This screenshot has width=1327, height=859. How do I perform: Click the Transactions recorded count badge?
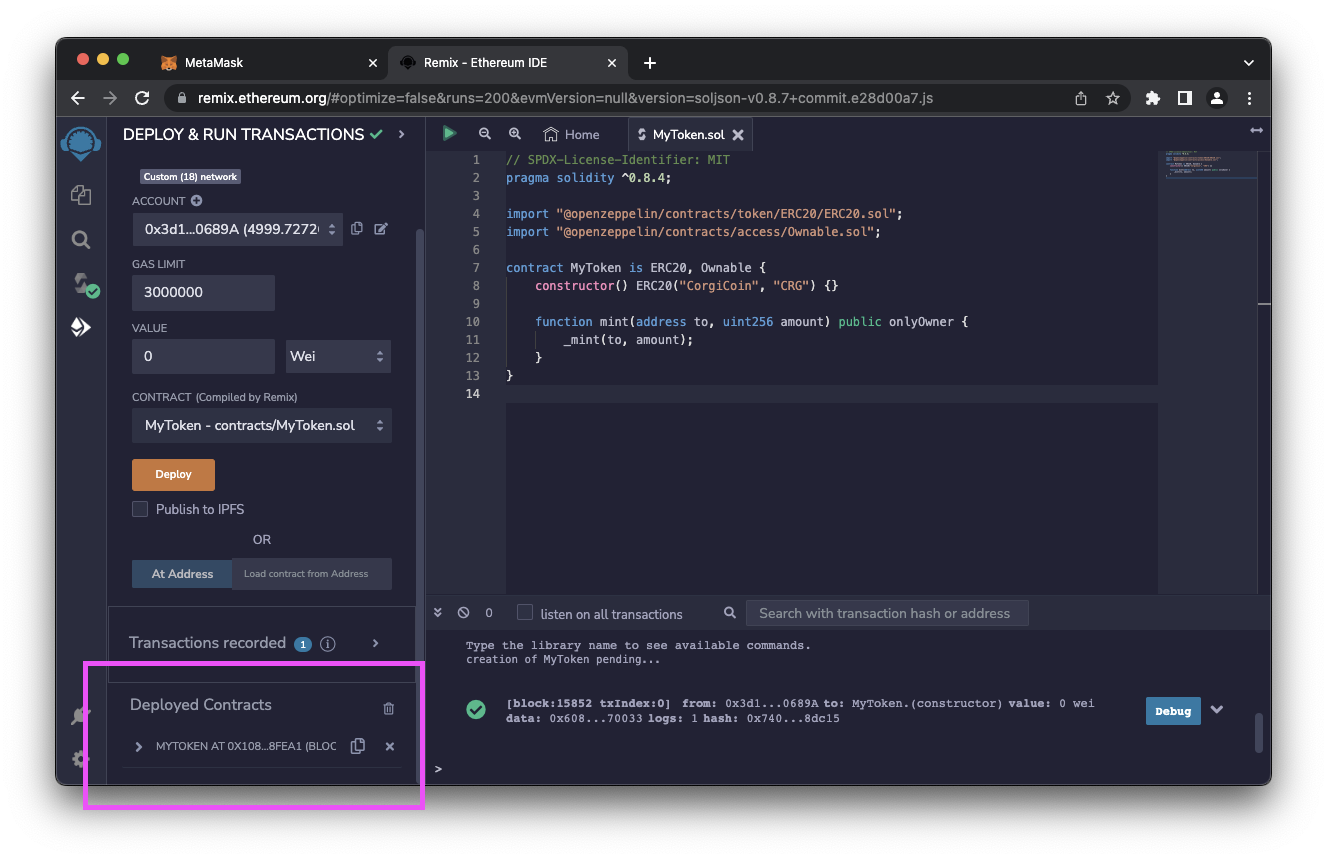[303, 644]
